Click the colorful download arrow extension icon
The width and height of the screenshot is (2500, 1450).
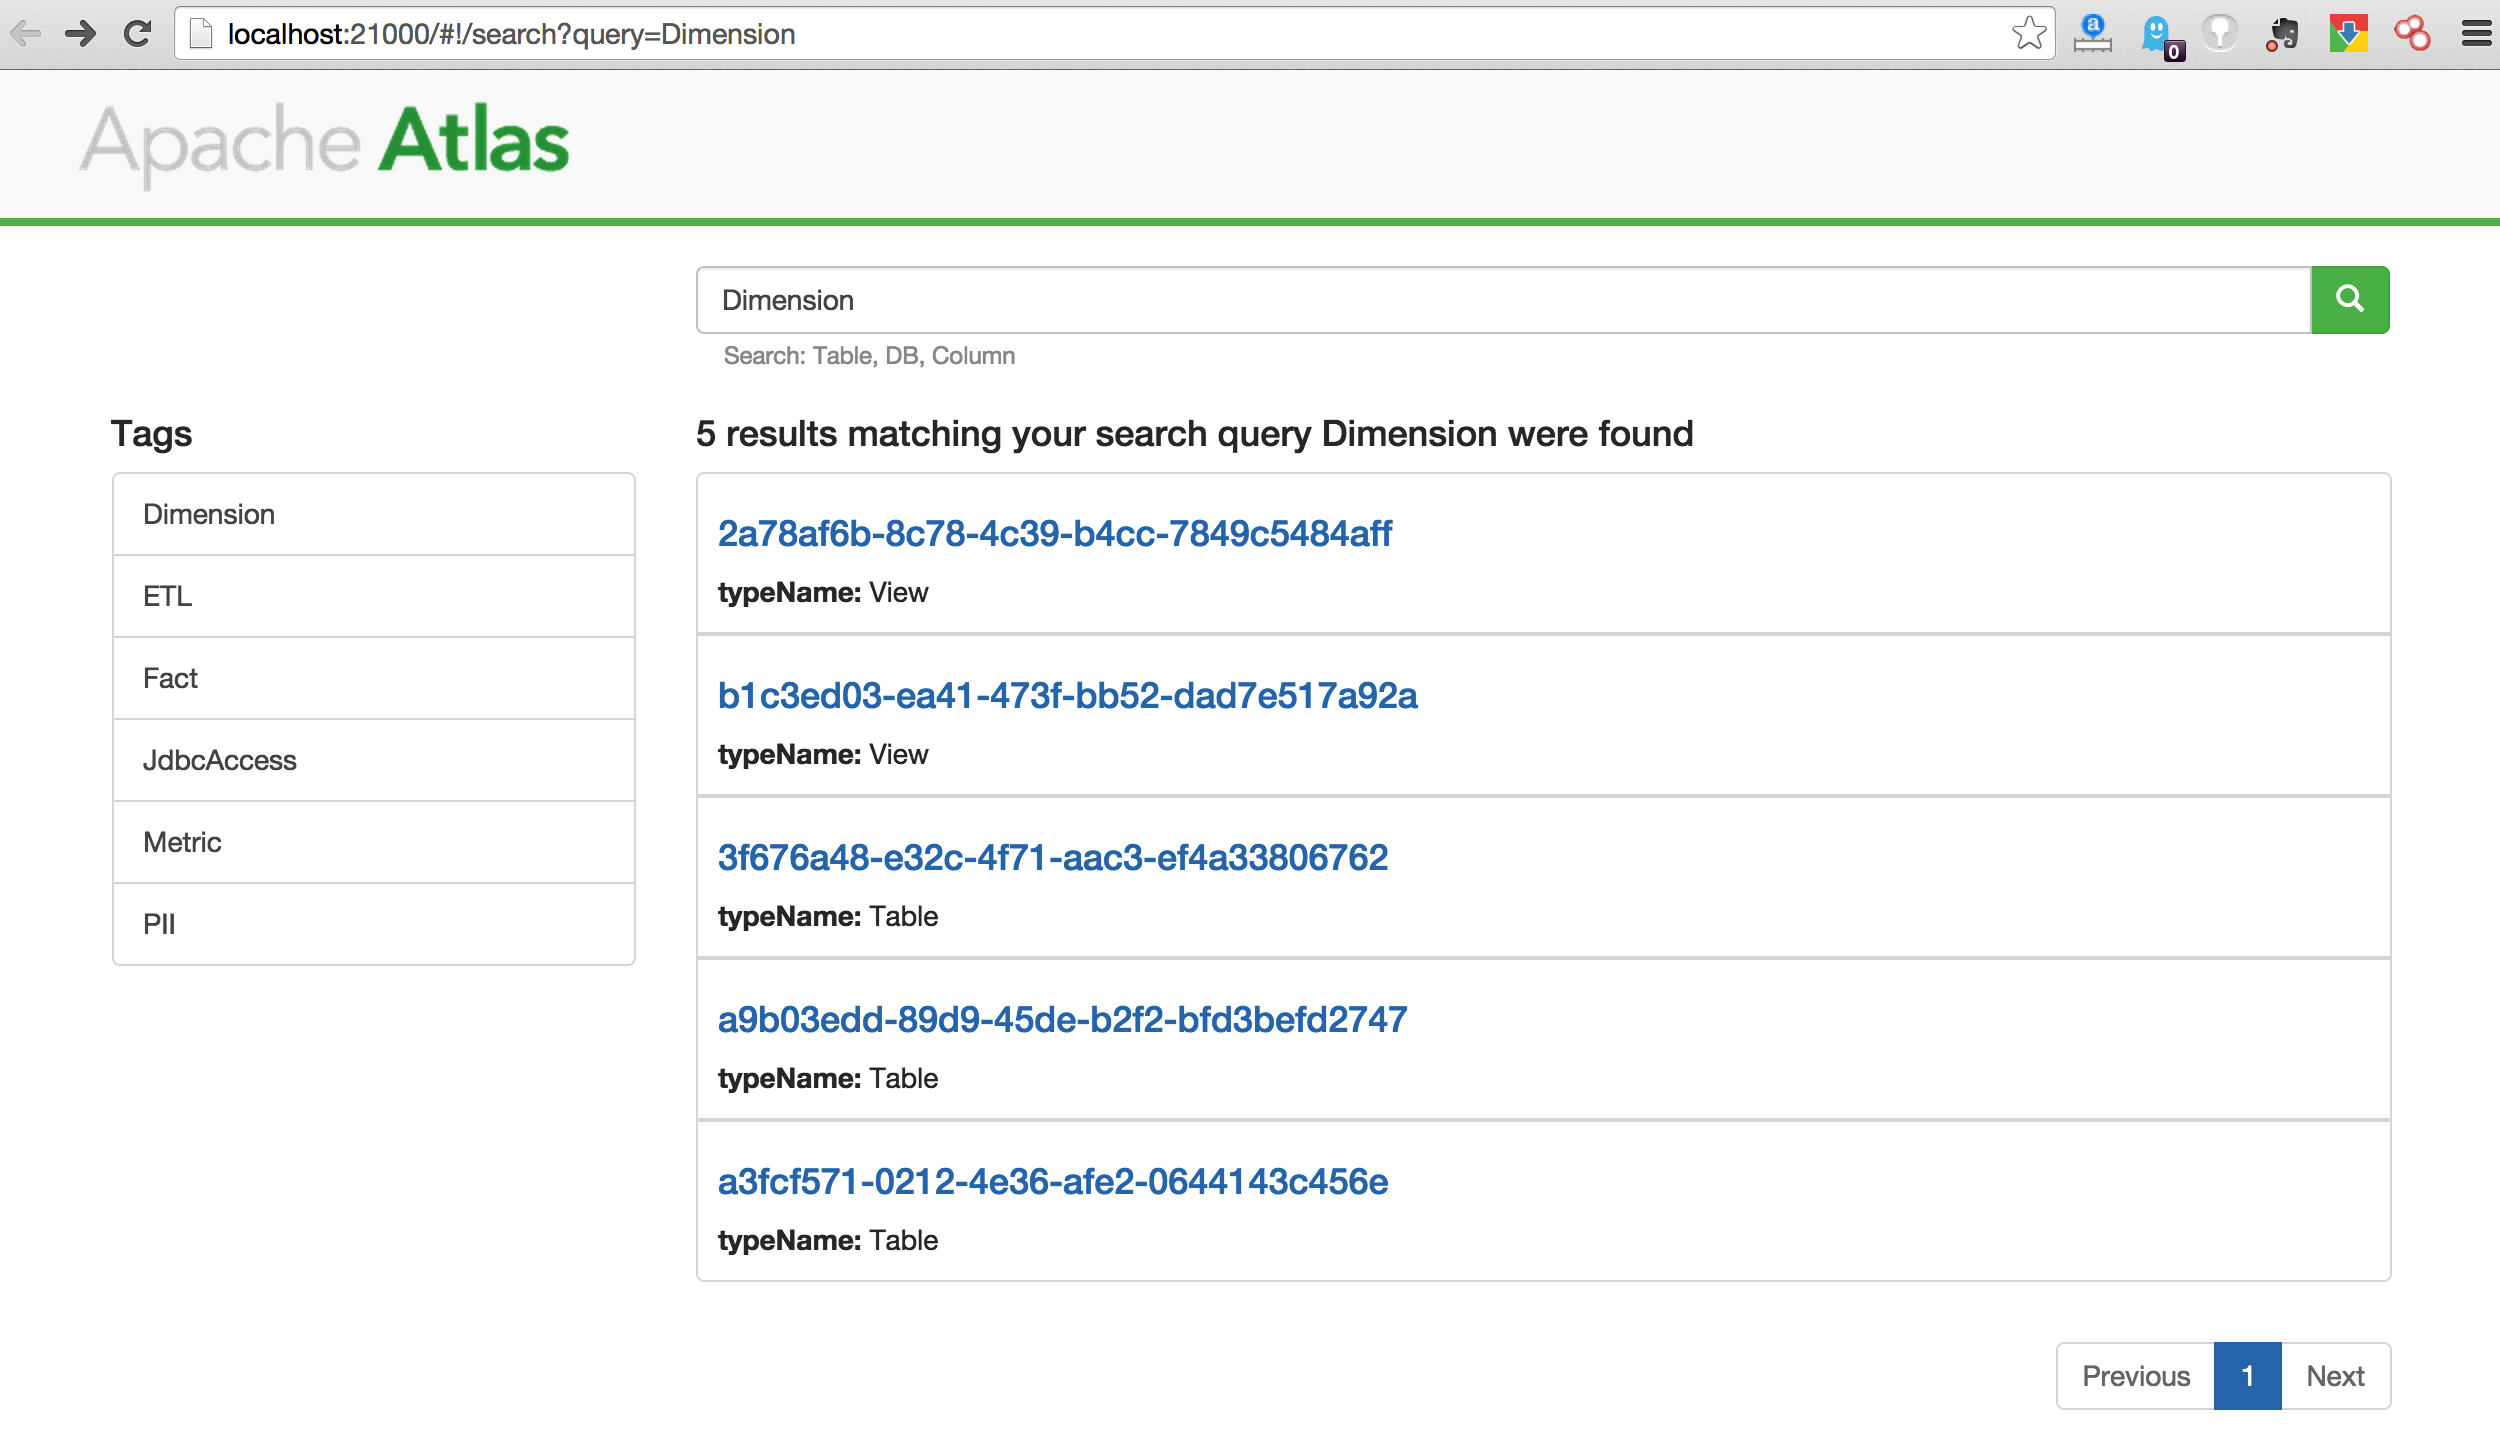tap(2347, 34)
